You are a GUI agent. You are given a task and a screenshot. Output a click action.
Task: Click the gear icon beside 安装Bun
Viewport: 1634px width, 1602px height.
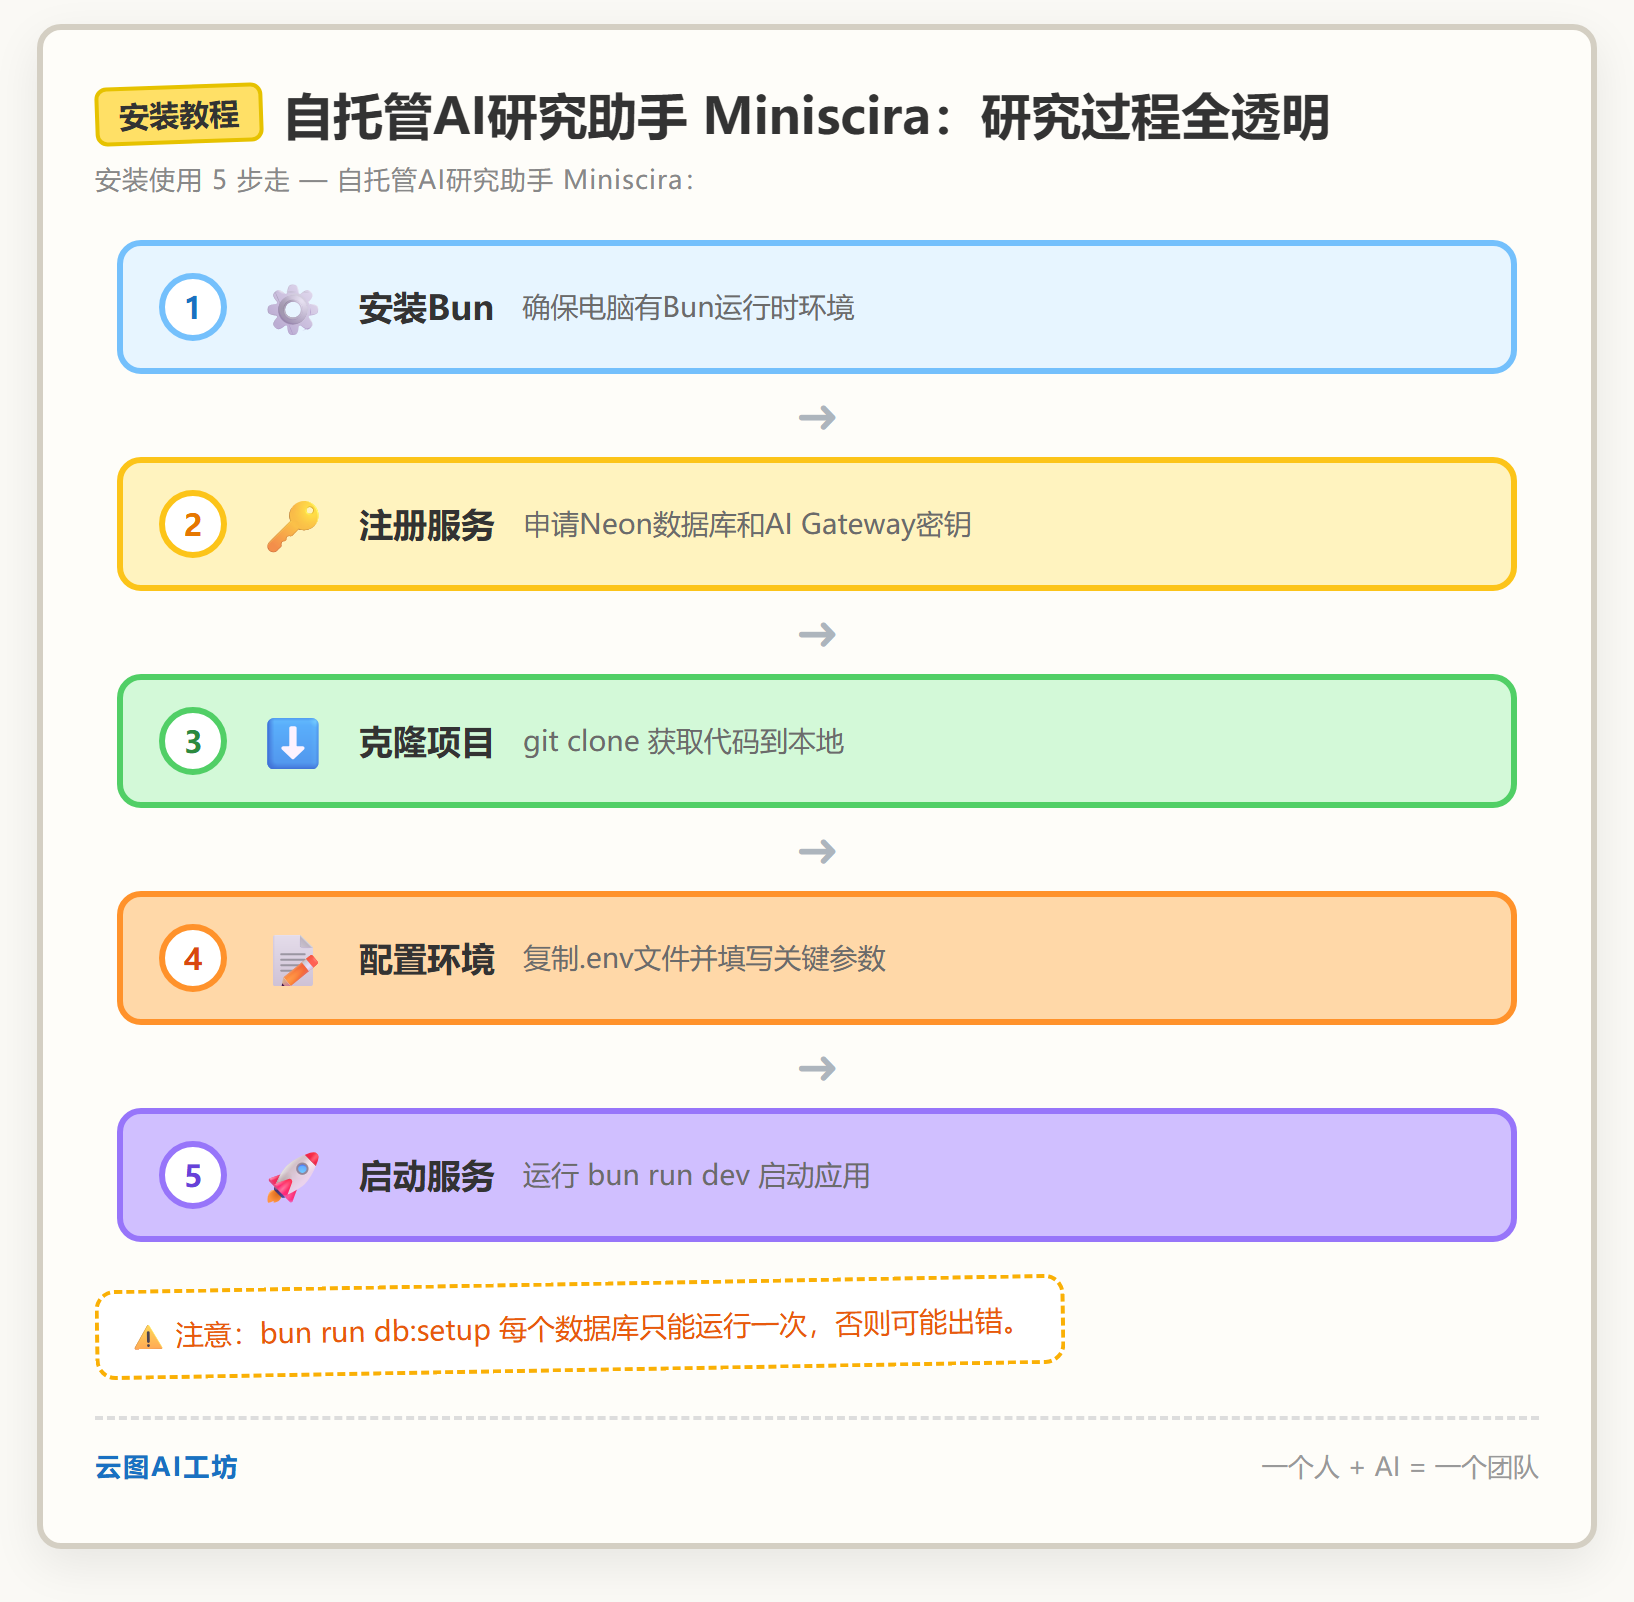(x=293, y=308)
